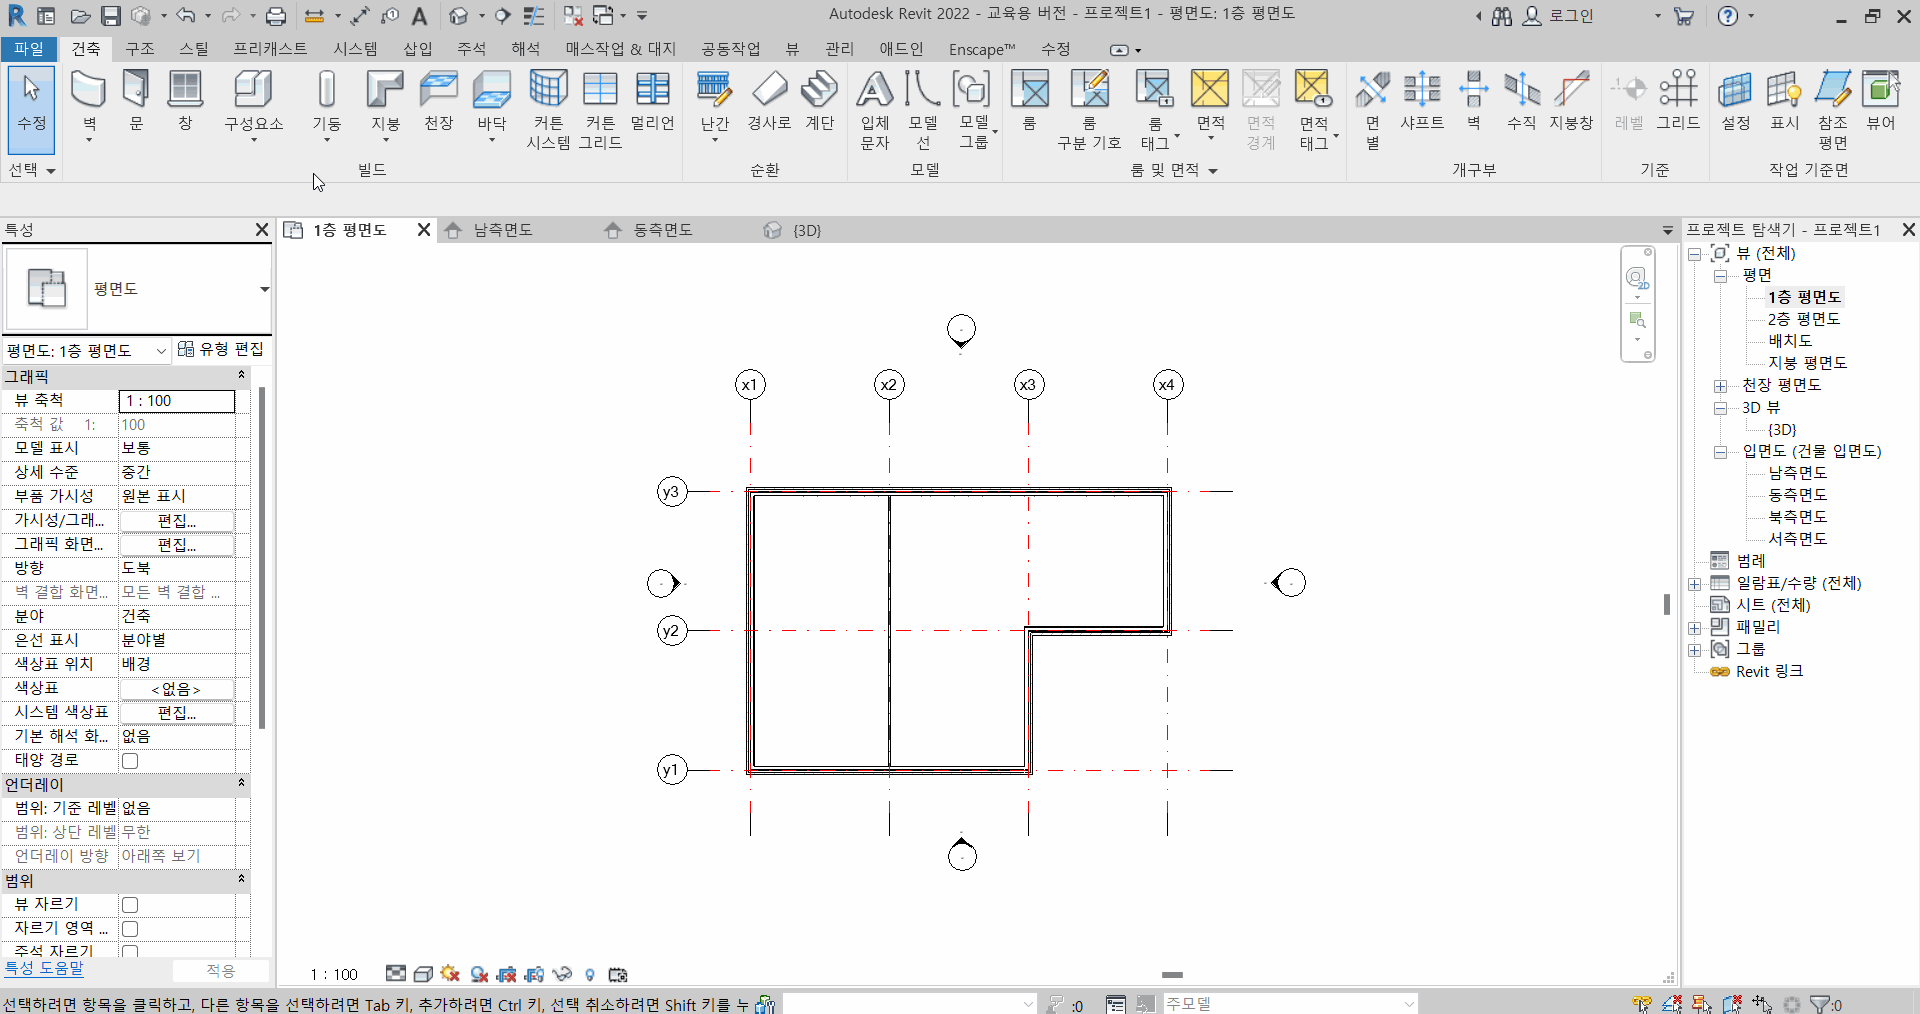The height and width of the screenshot is (1014, 1920).
Task: Select the 커튼 시스템 tool
Action: click(548, 110)
